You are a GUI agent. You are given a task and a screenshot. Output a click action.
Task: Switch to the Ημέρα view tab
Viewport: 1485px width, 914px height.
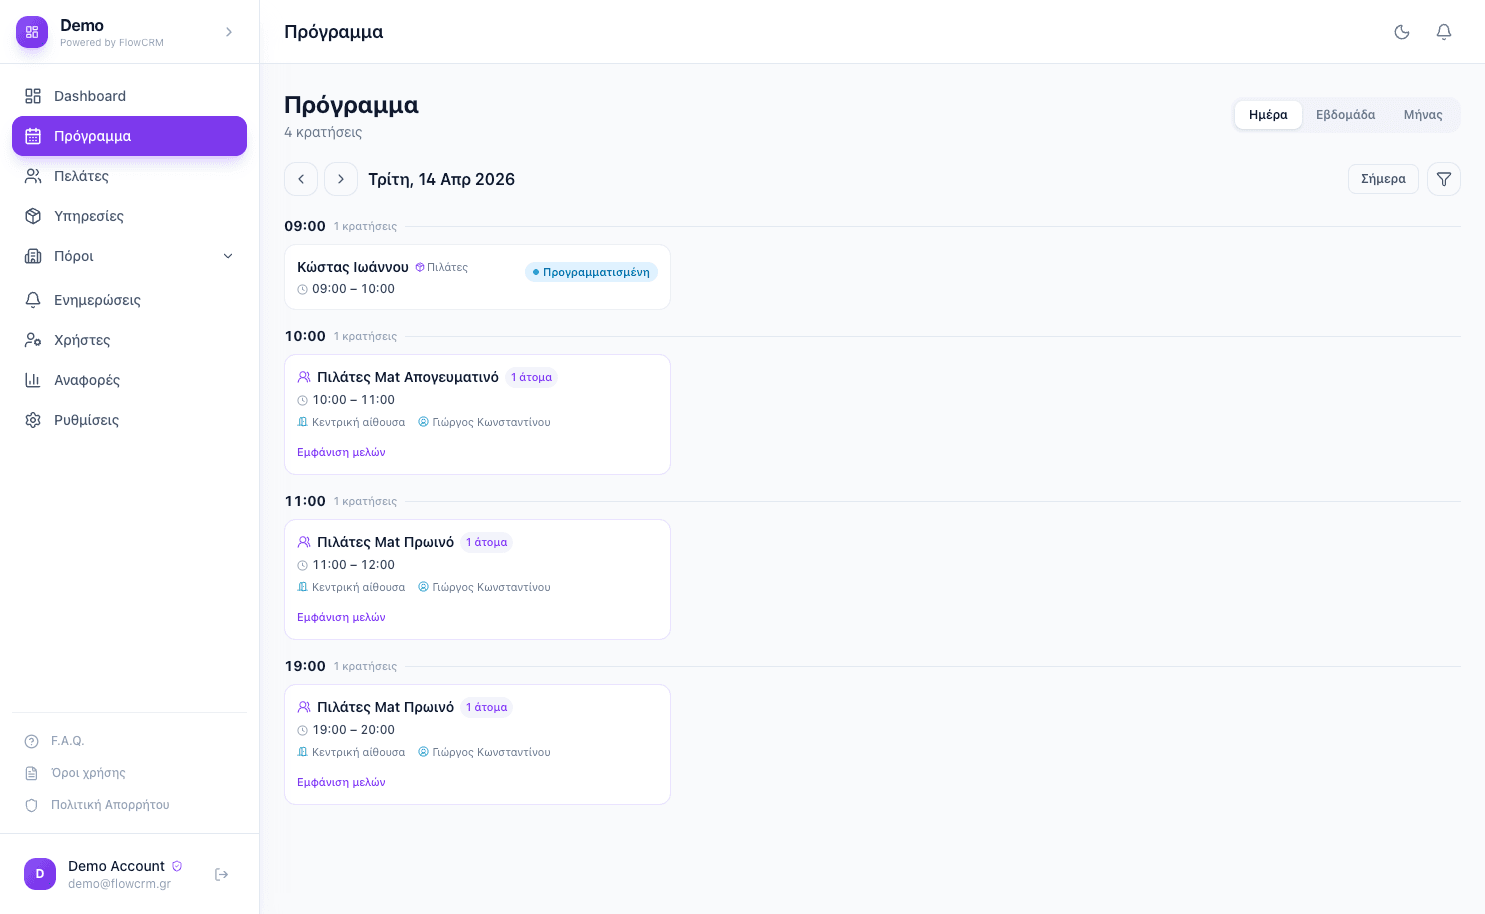point(1268,115)
